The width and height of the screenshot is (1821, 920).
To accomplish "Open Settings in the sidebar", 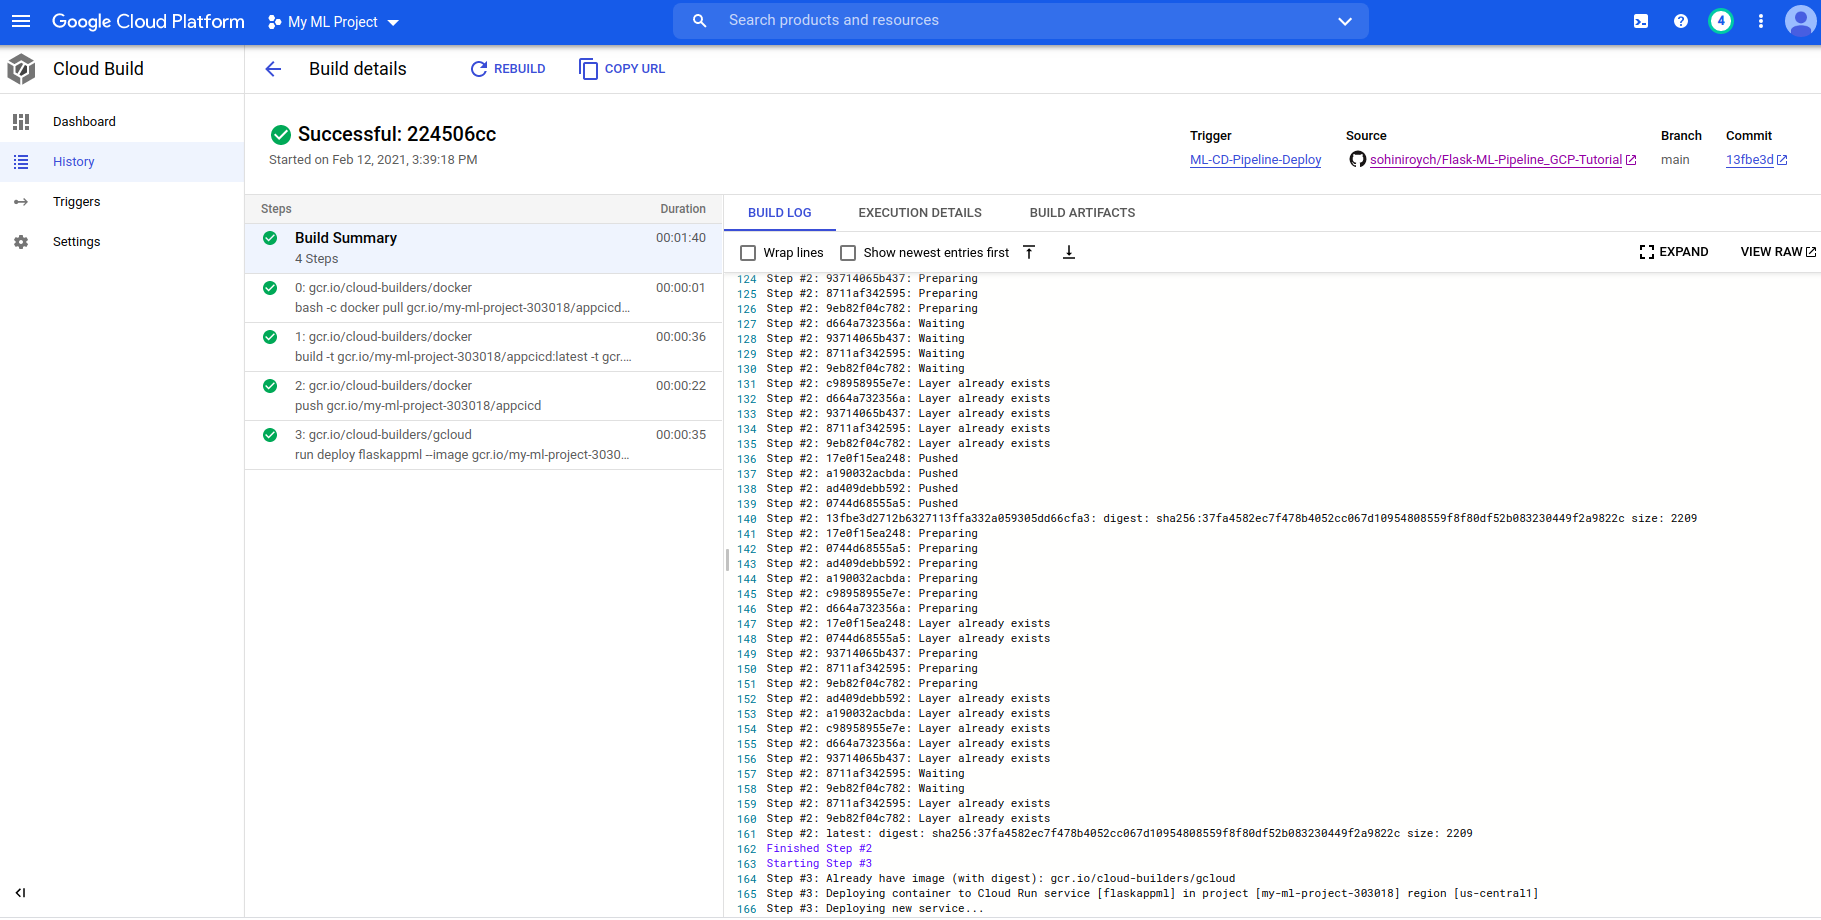I will pos(122,242).
